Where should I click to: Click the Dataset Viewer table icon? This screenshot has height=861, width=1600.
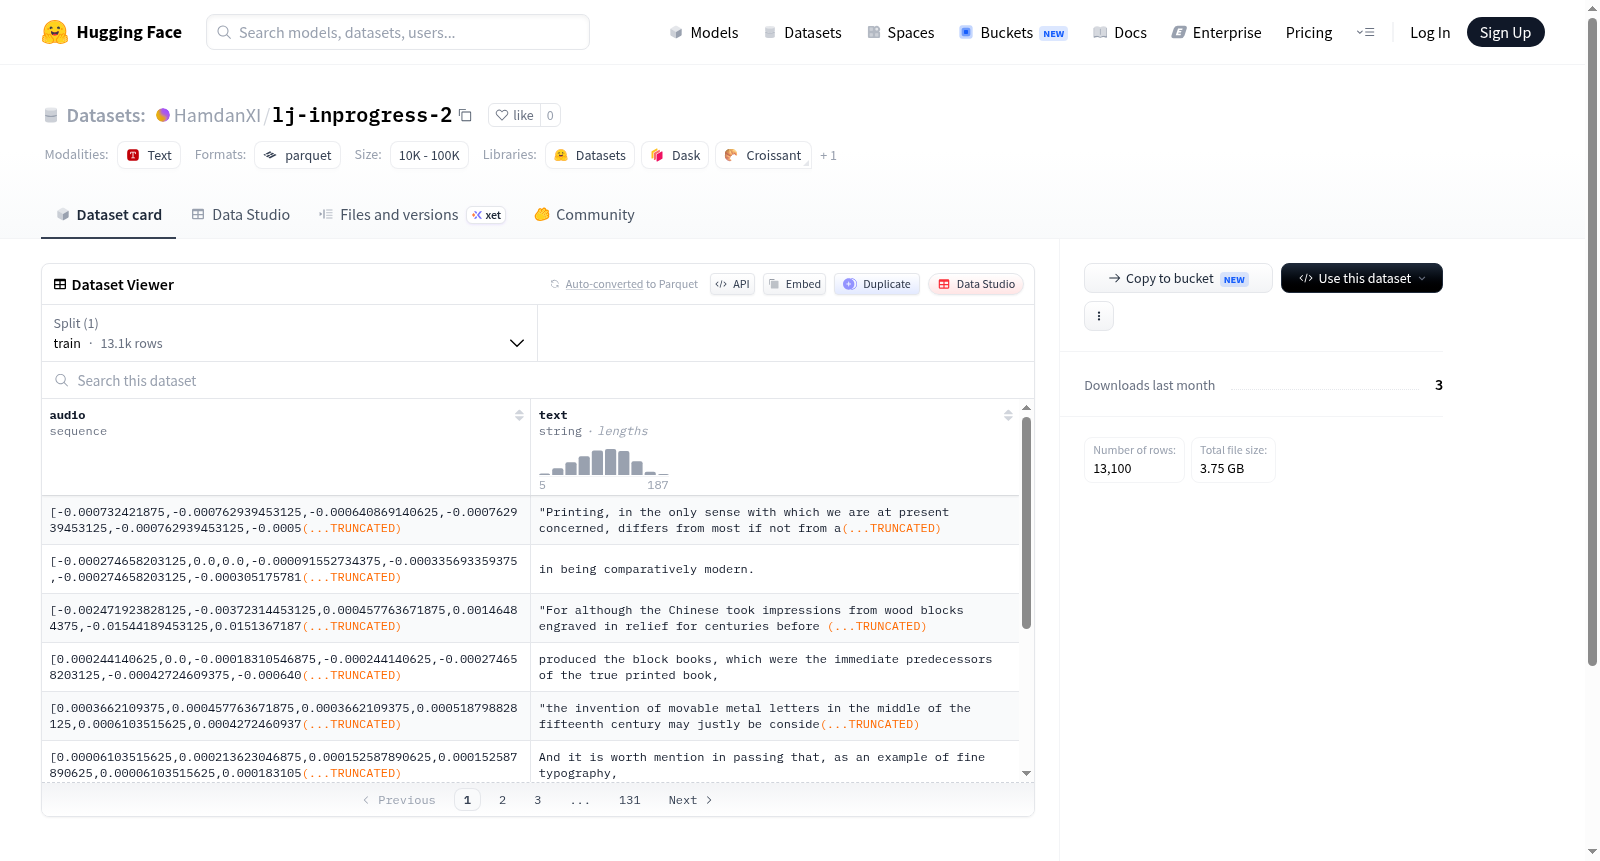pos(60,284)
